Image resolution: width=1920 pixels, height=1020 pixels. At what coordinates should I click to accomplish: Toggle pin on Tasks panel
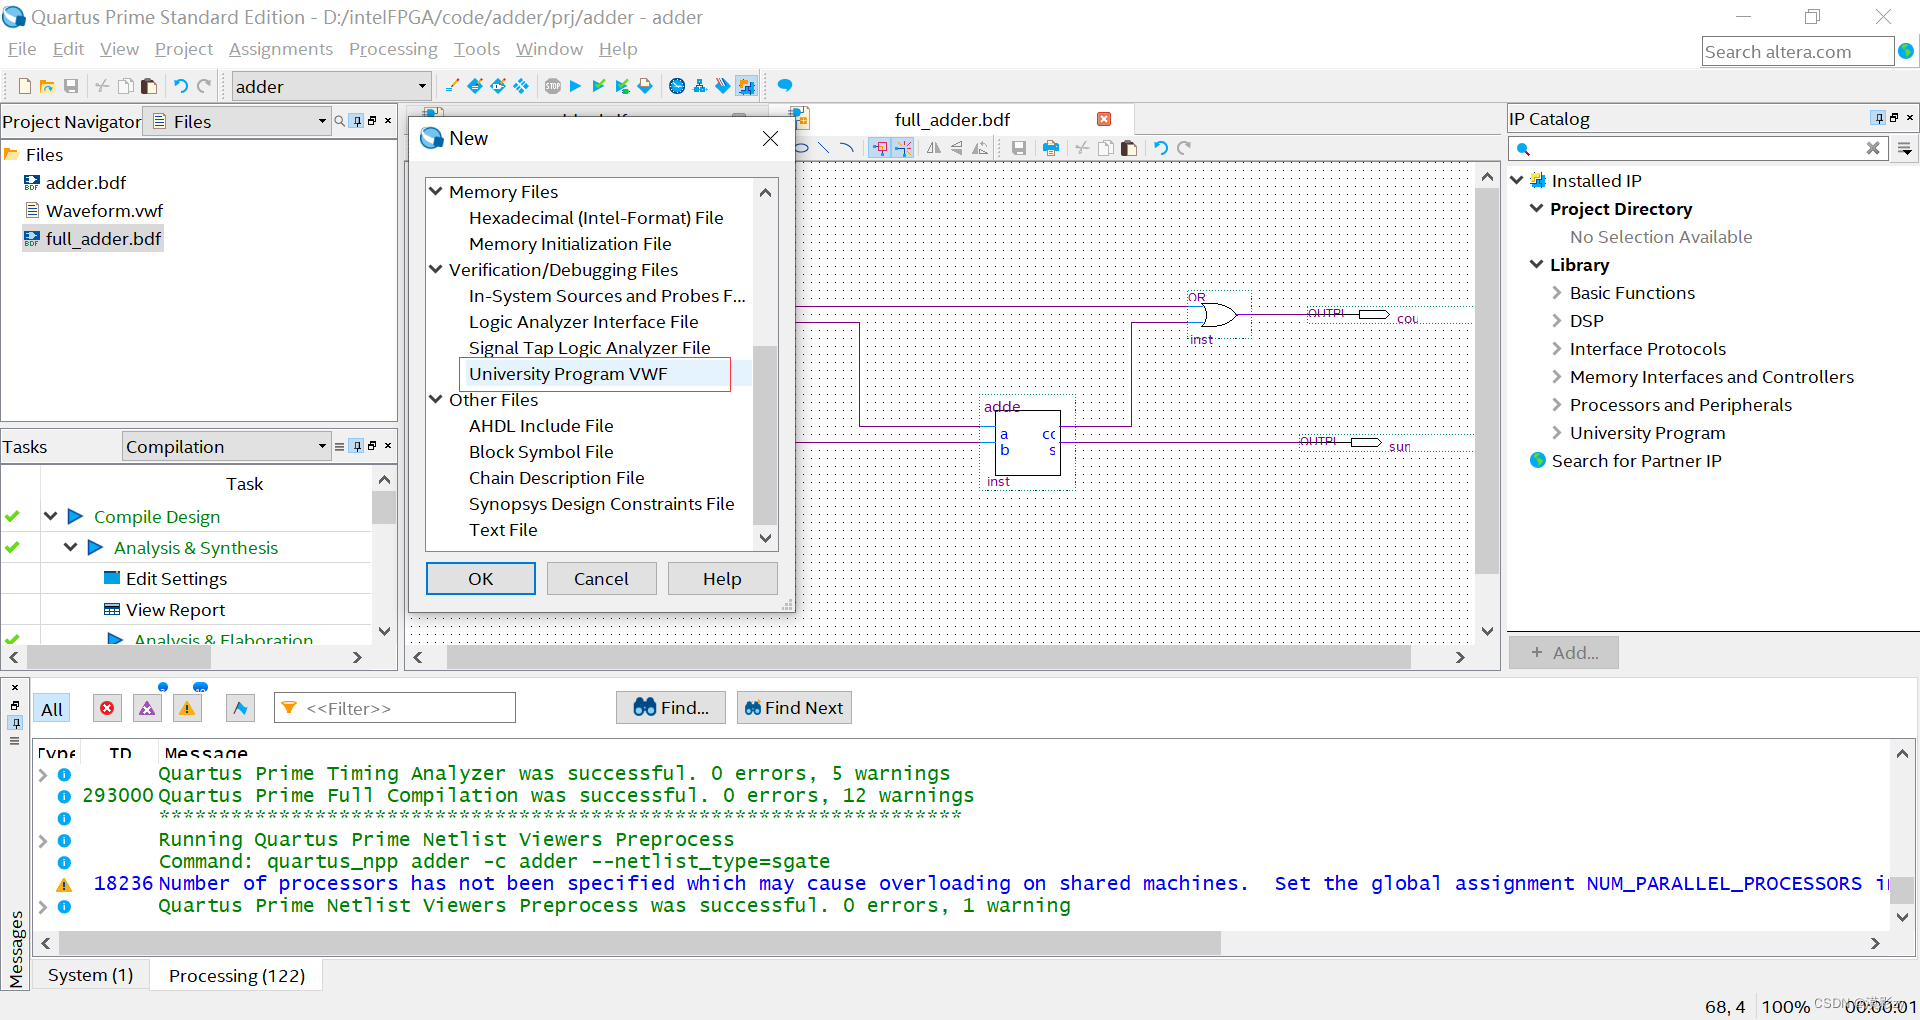[357, 446]
